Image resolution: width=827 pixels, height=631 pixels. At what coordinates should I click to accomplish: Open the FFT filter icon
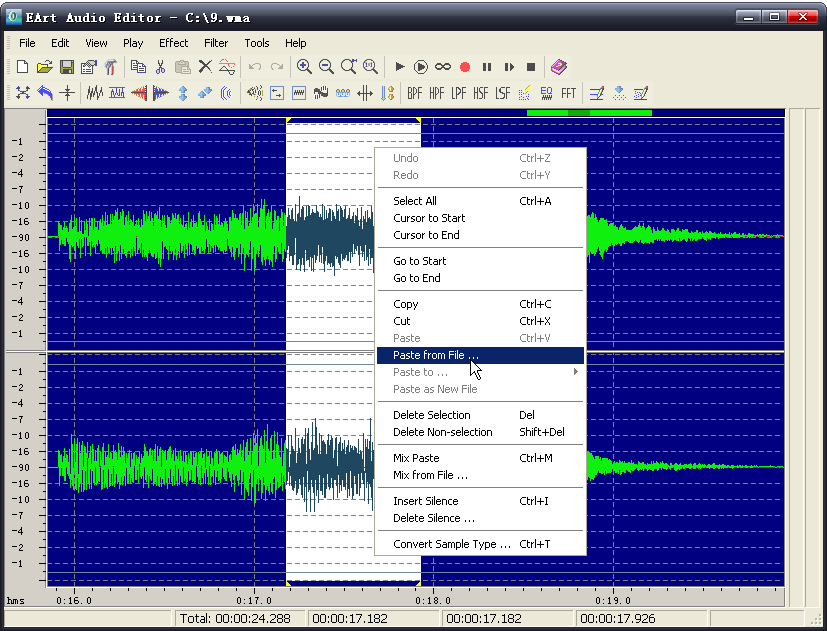[569, 93]
